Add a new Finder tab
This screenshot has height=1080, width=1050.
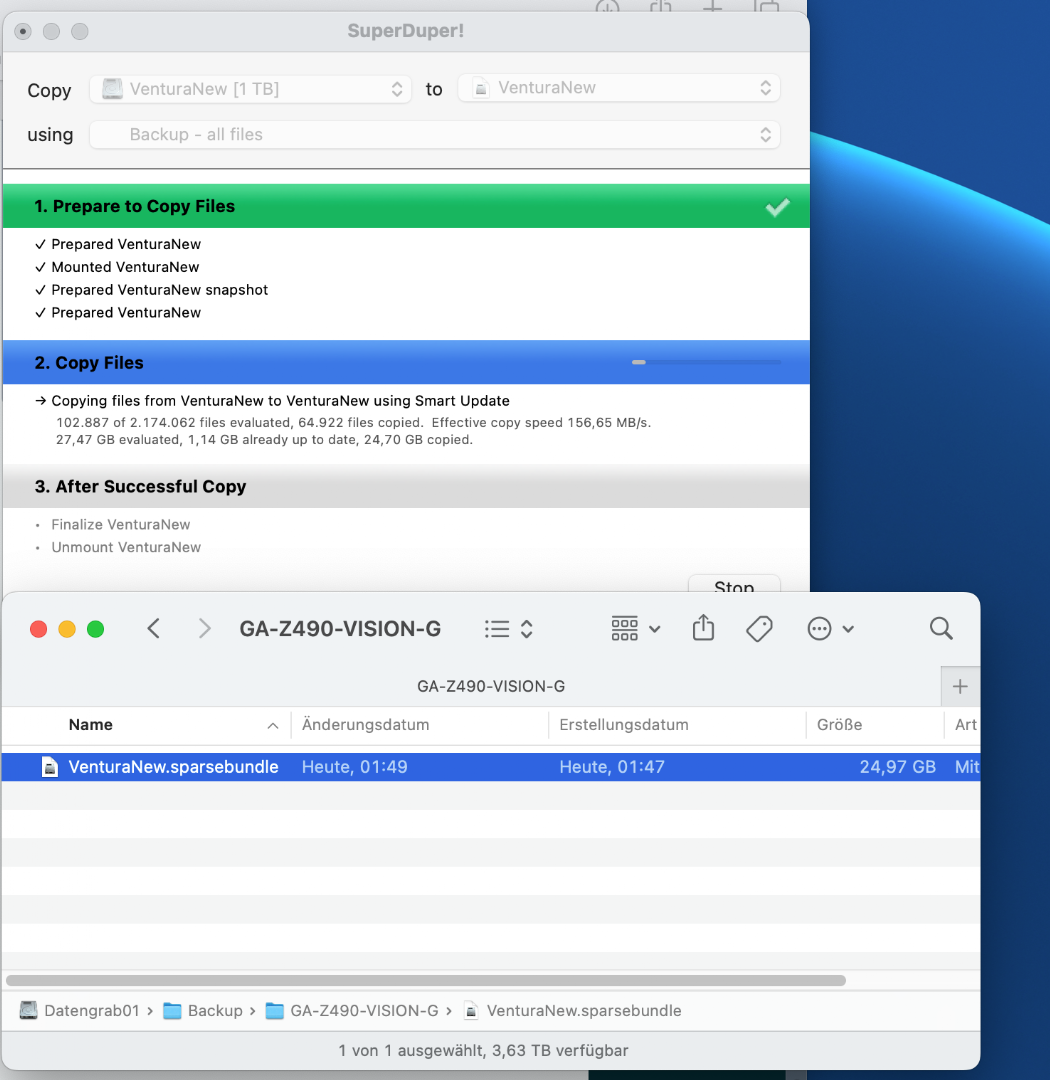click(x=960, y=686)
